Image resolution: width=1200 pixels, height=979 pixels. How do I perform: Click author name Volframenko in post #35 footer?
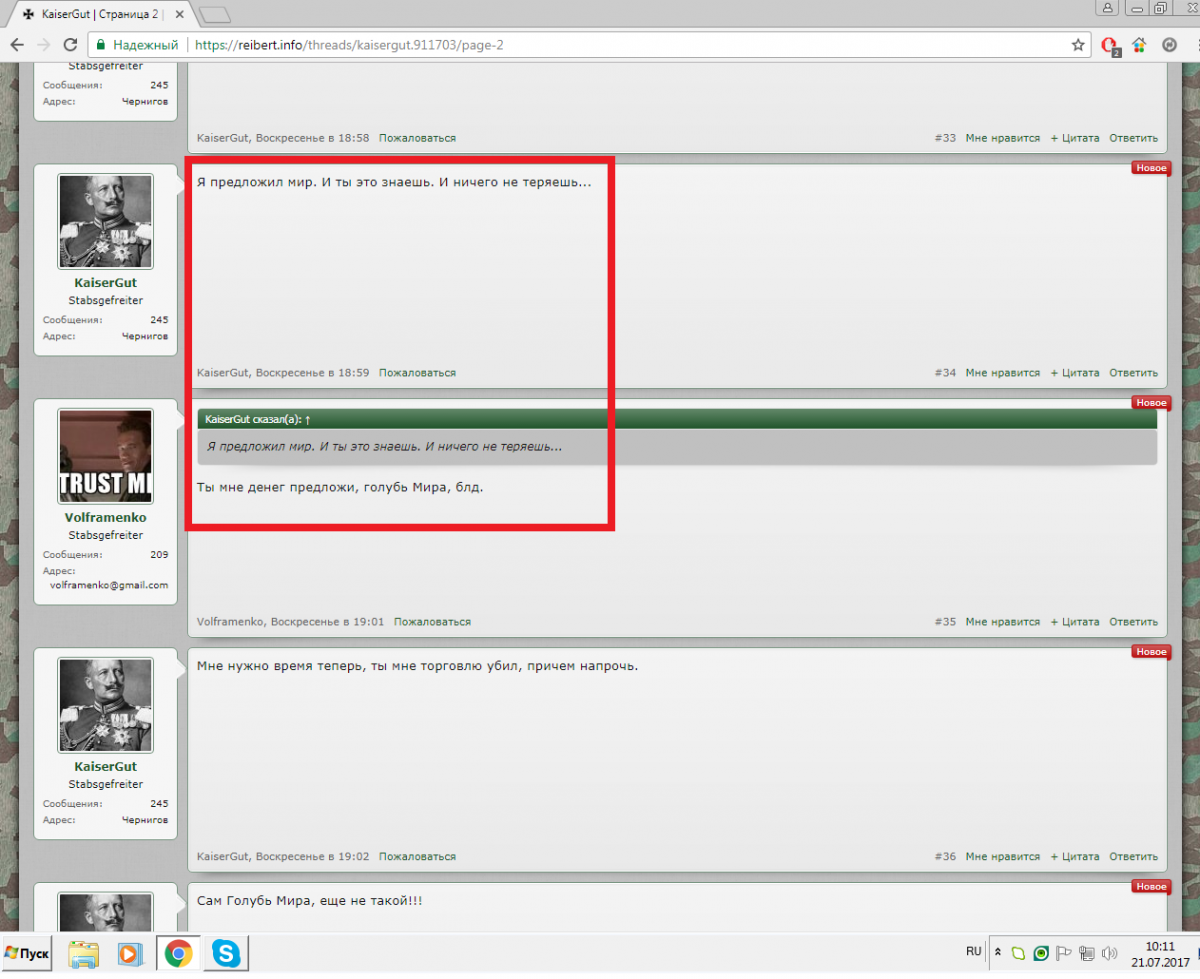(231, 622)
